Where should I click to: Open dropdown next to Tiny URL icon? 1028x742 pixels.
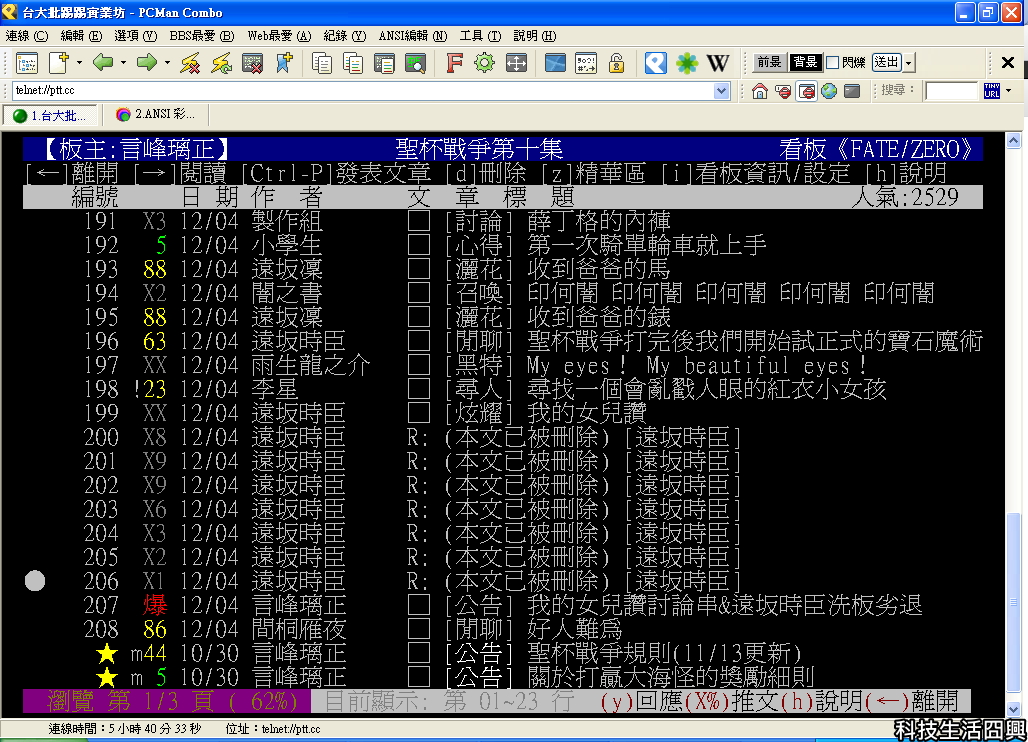tap(1009, 90)
